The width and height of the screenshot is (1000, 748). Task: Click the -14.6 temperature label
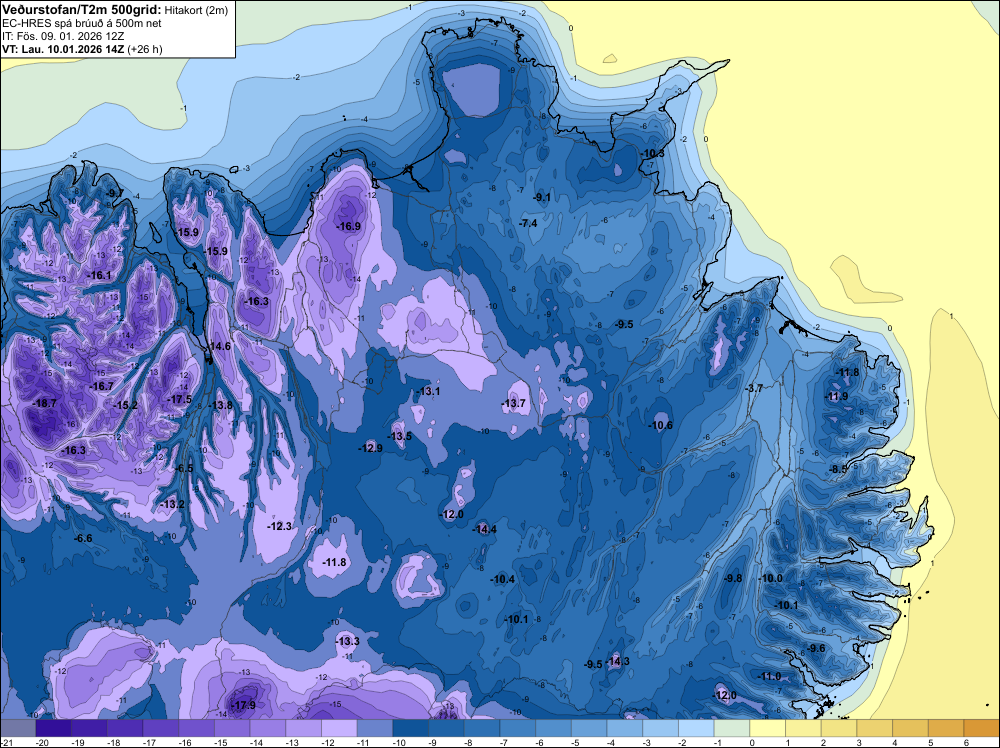point(219,346)
